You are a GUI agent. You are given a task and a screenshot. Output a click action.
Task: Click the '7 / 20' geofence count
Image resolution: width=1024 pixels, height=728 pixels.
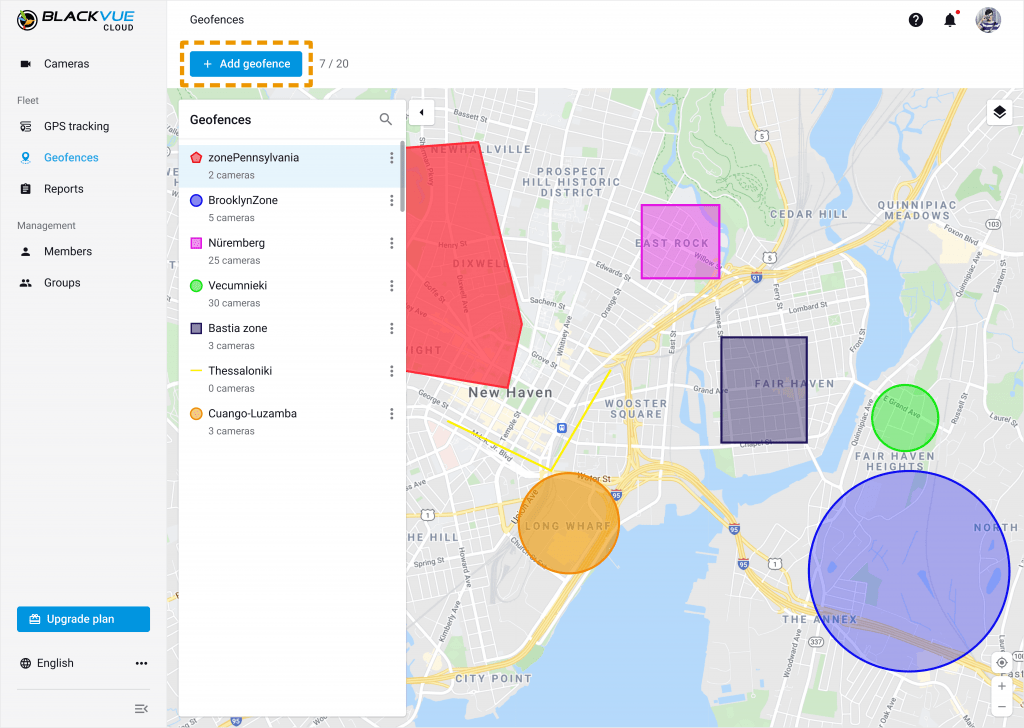[x=334, y=64]
